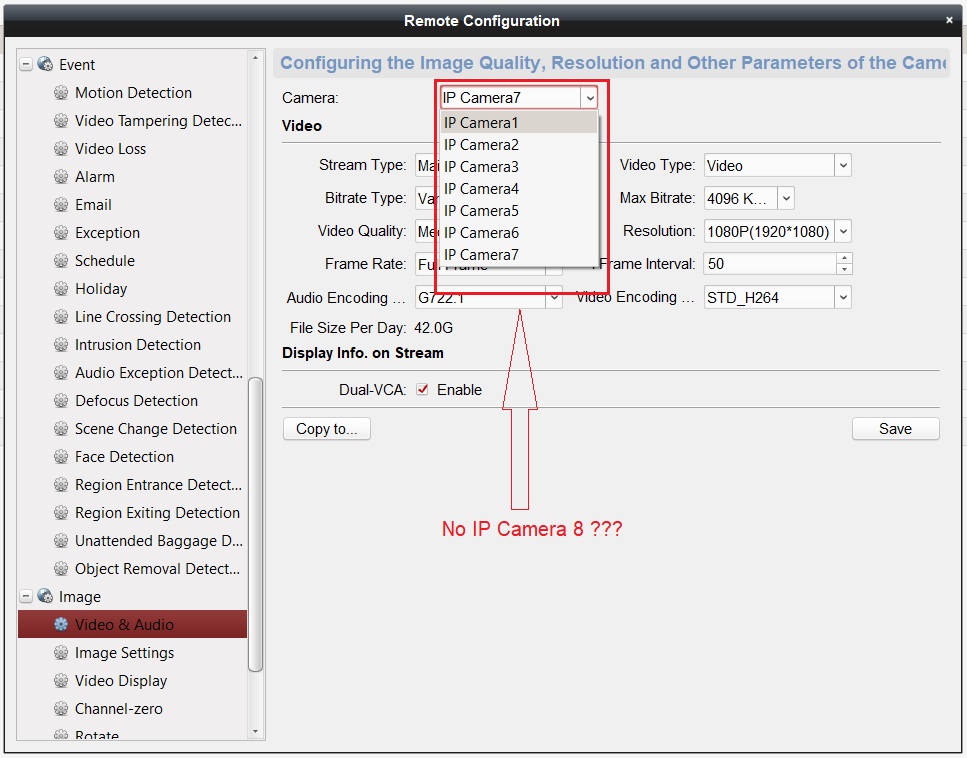Image resolution: width=967 pixels, height=758 pixels.
Task: Click the Copy to... button
Action: pos(326,429)
